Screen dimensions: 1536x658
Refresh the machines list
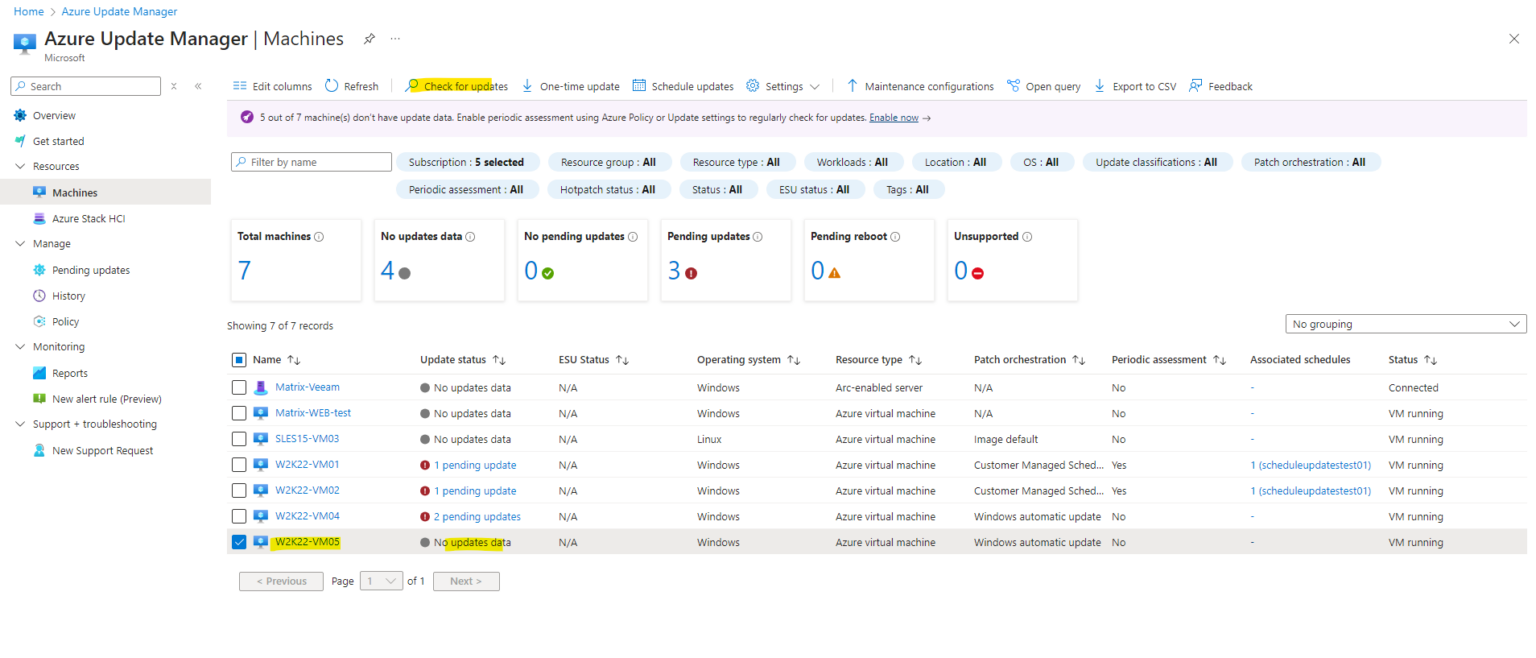point(352,86)
